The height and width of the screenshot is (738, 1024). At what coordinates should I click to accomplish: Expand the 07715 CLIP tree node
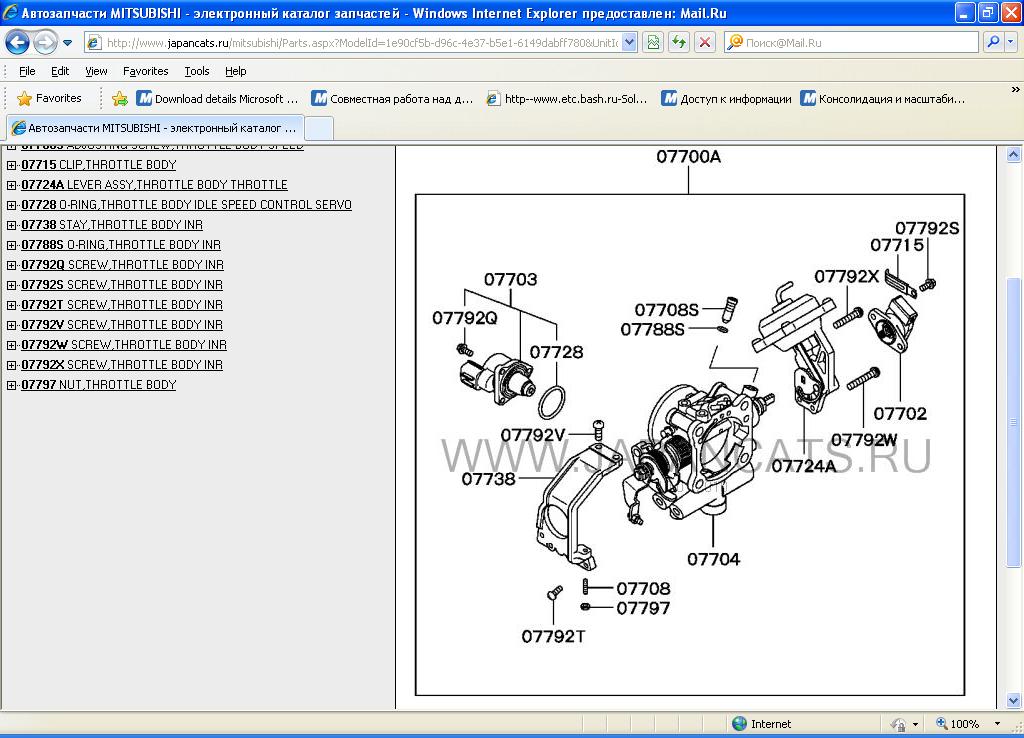coord(12,165)
